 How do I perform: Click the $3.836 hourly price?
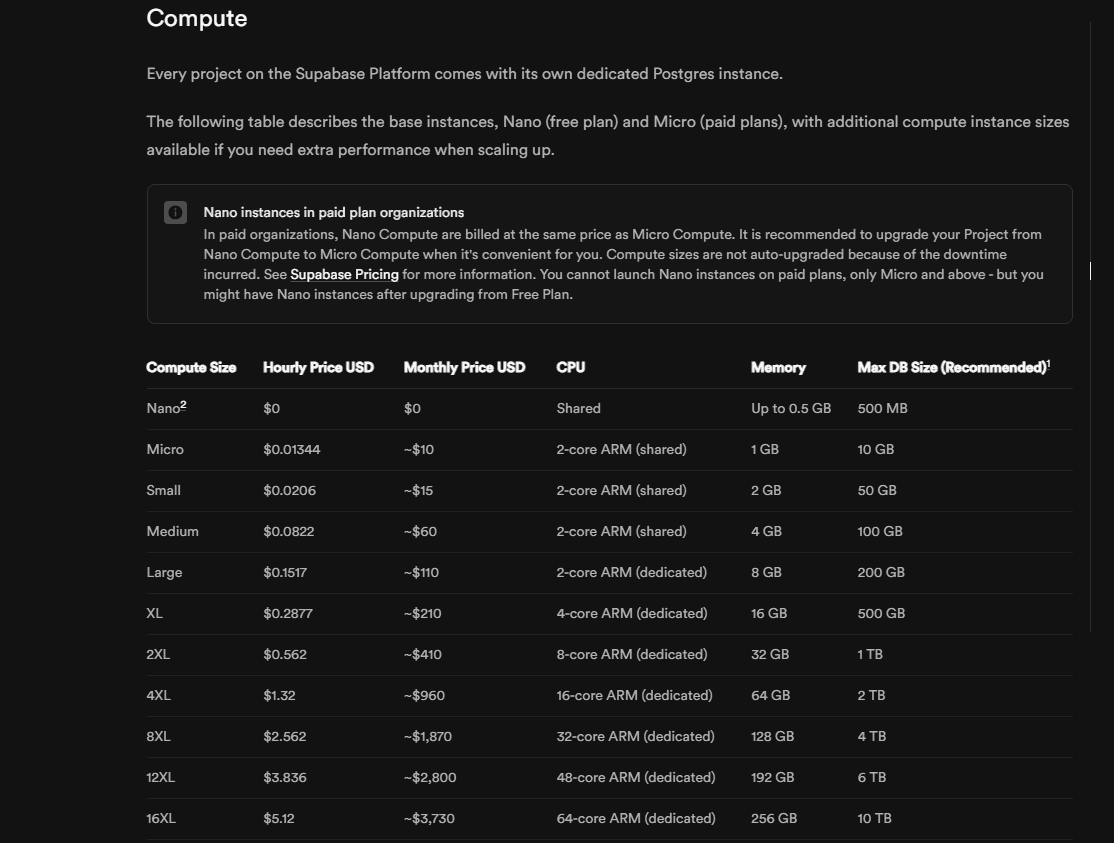click(285, 778)
